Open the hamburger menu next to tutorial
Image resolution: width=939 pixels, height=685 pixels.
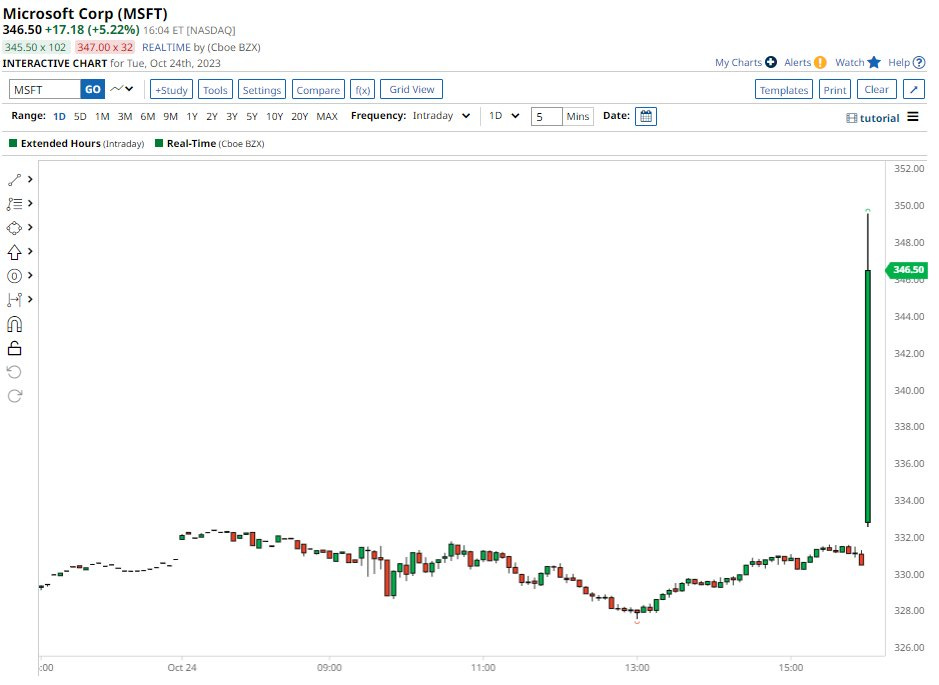click(913, 117)
